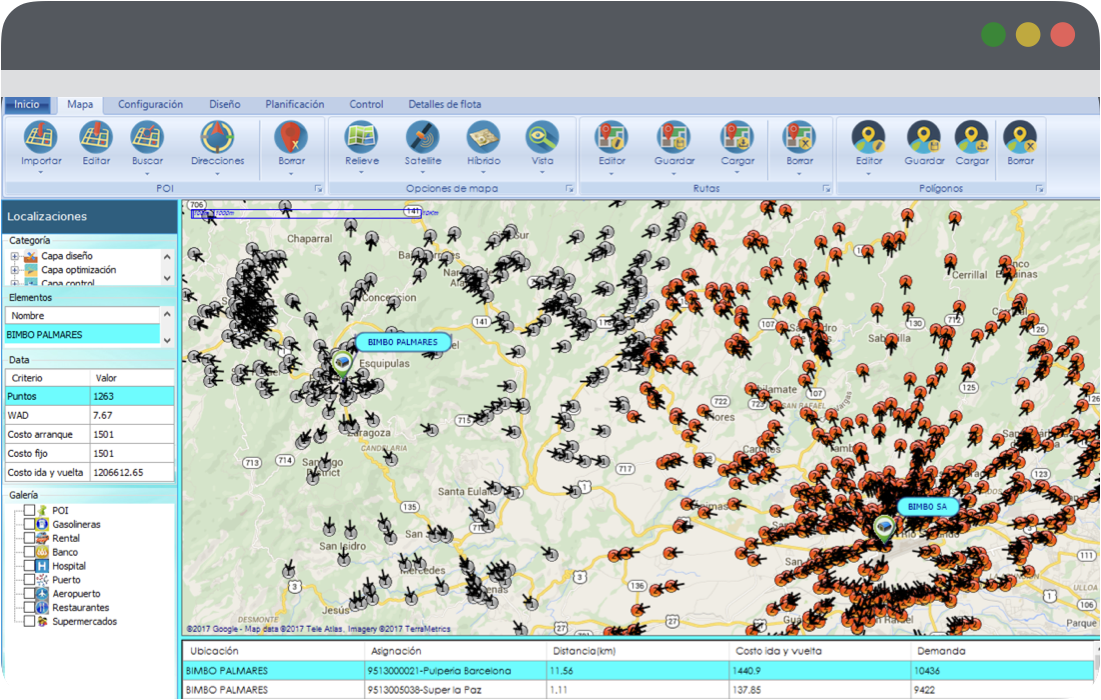Open the Poligonos Editor tool
Viewport: 1101px width, 700px height.
[x=869, y=138]
